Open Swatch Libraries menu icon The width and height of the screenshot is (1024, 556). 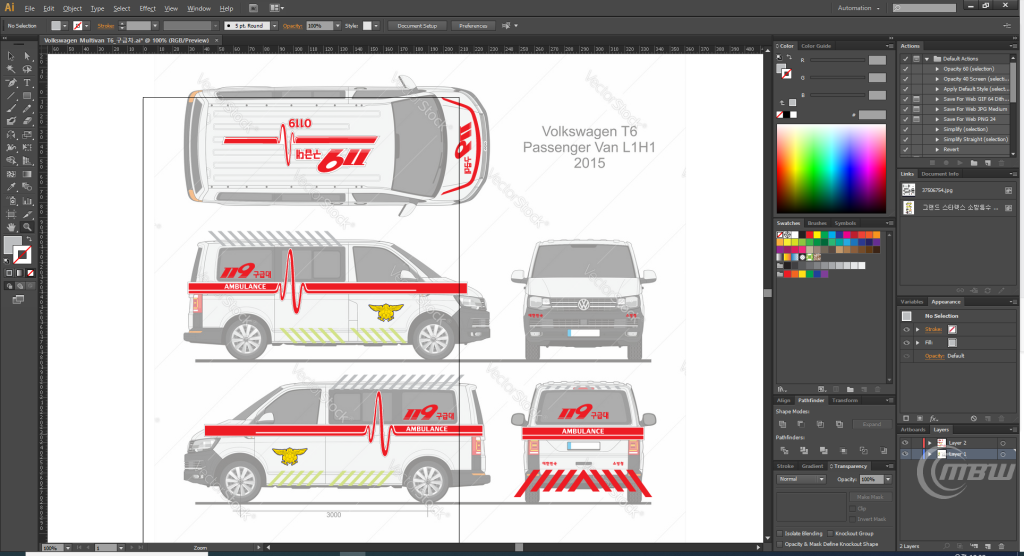tap(782, 389)
